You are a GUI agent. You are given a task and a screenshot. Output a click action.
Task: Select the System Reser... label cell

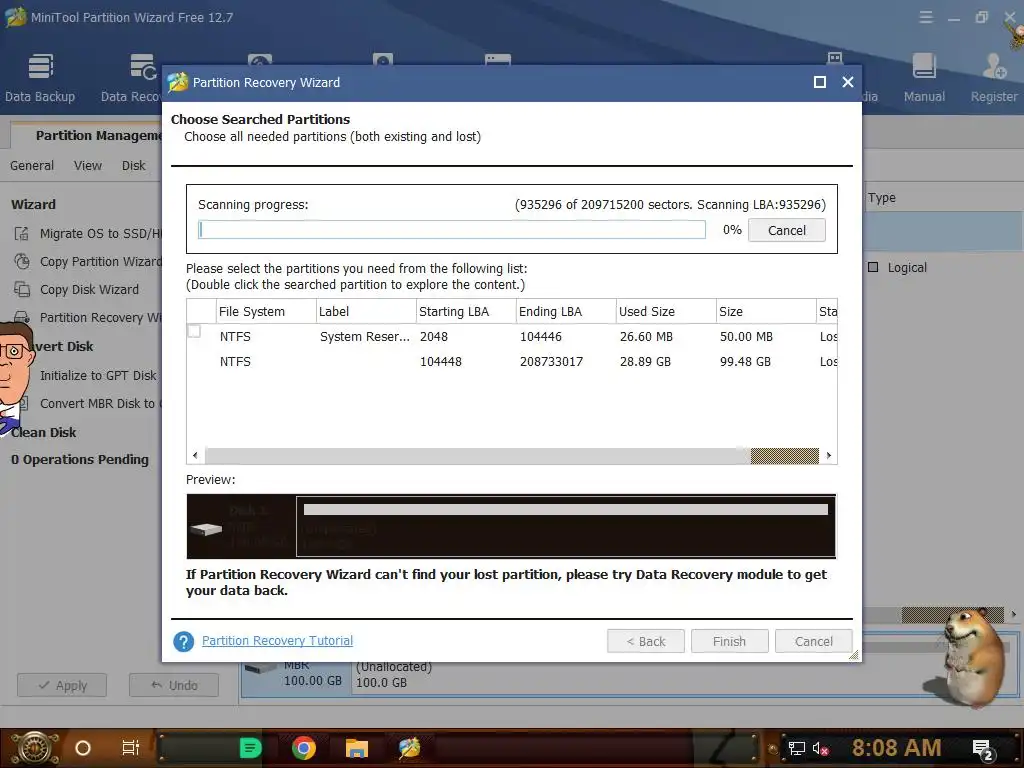click(365, 337)
